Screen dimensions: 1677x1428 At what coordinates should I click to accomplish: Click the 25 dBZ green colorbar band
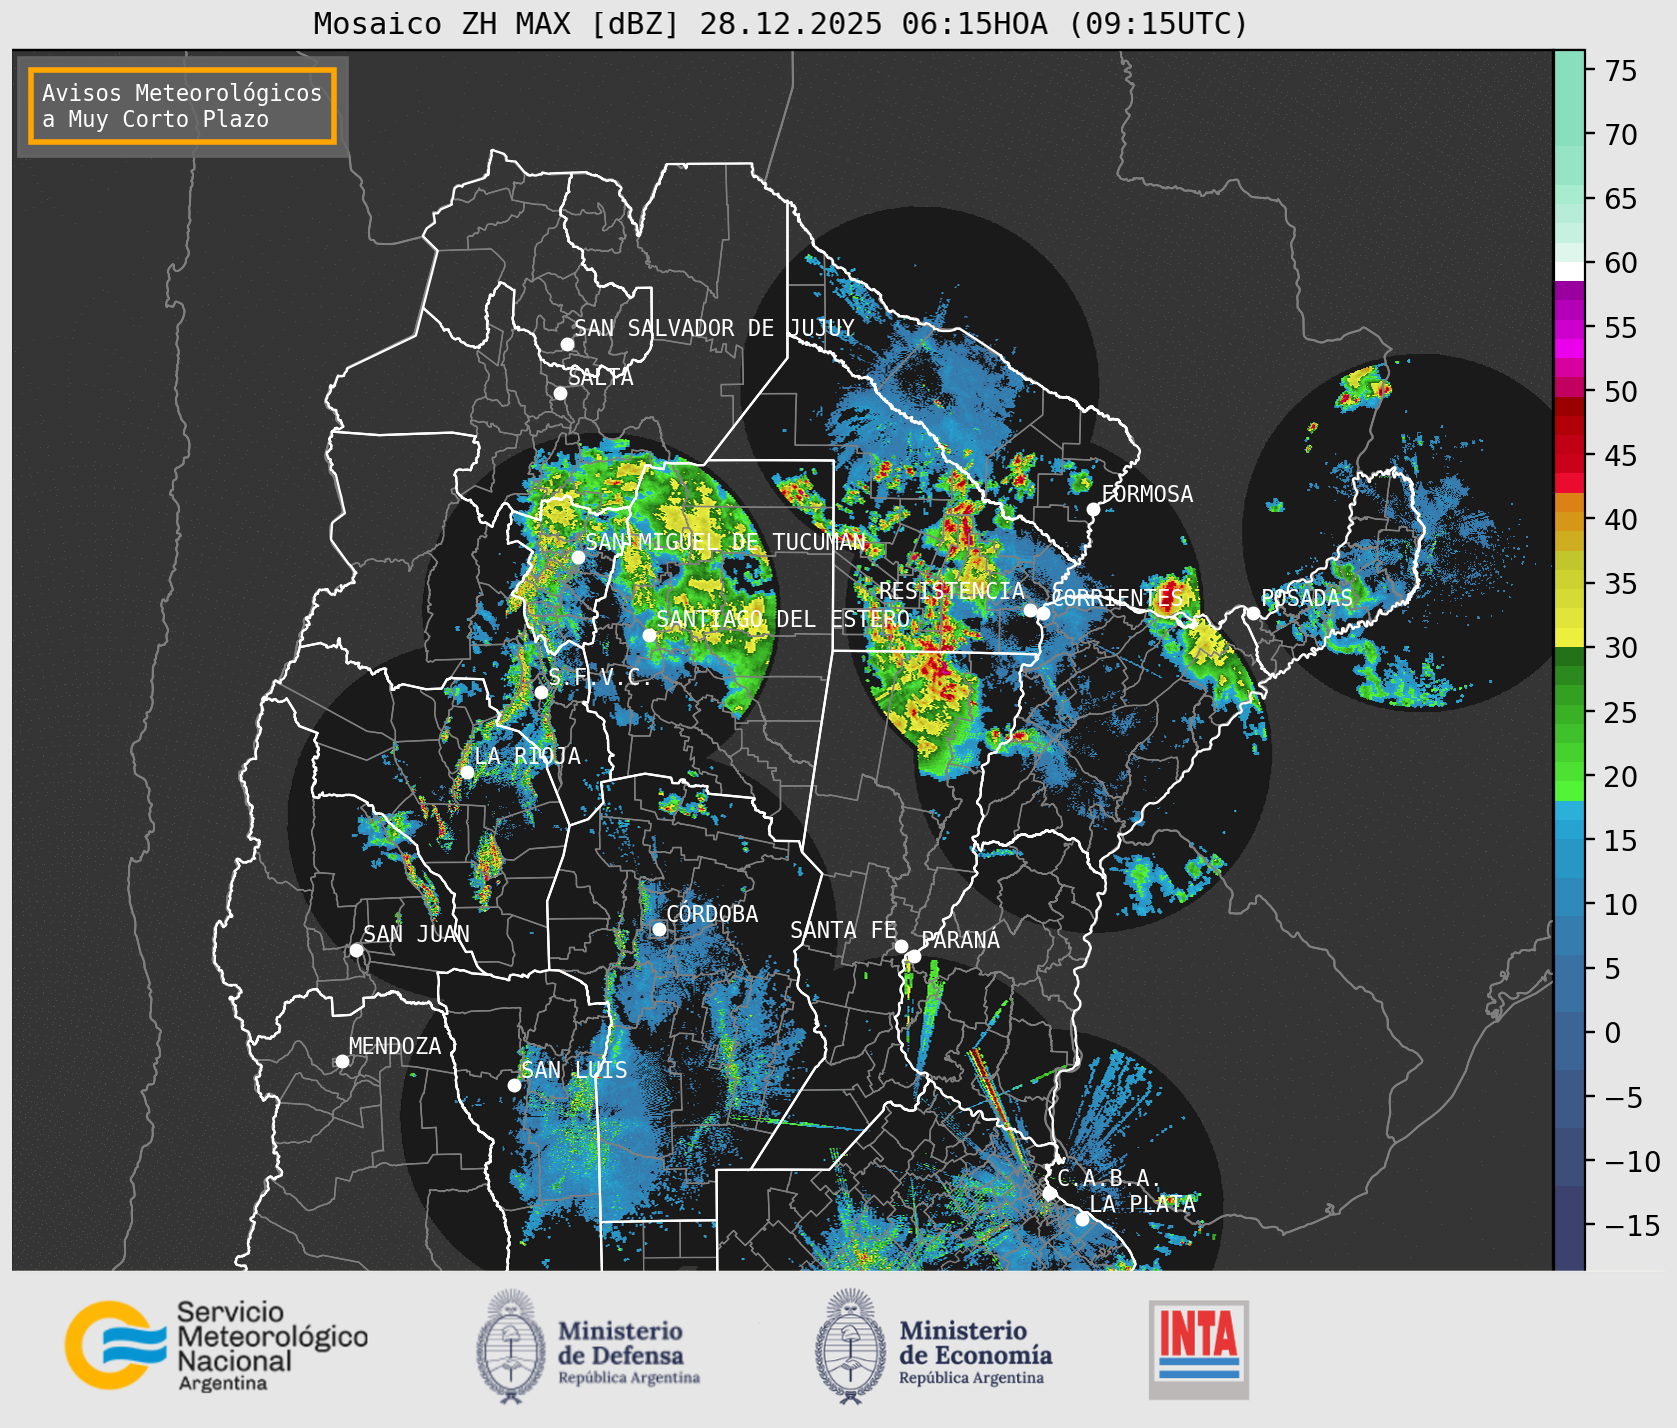(1569, 713)
